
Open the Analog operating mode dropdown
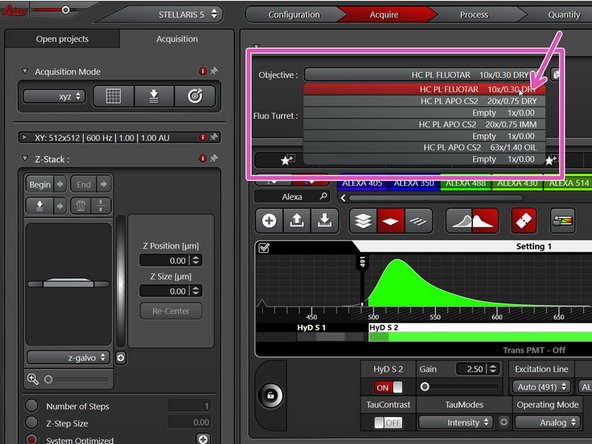pyautogui.click(x=547, y=422)
